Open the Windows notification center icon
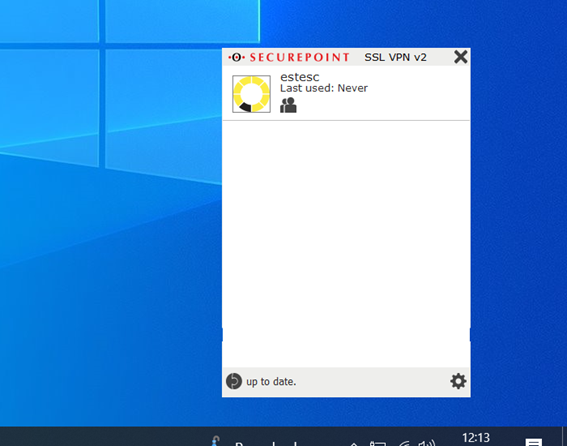 pyautogui.click(x=534, y=442)
